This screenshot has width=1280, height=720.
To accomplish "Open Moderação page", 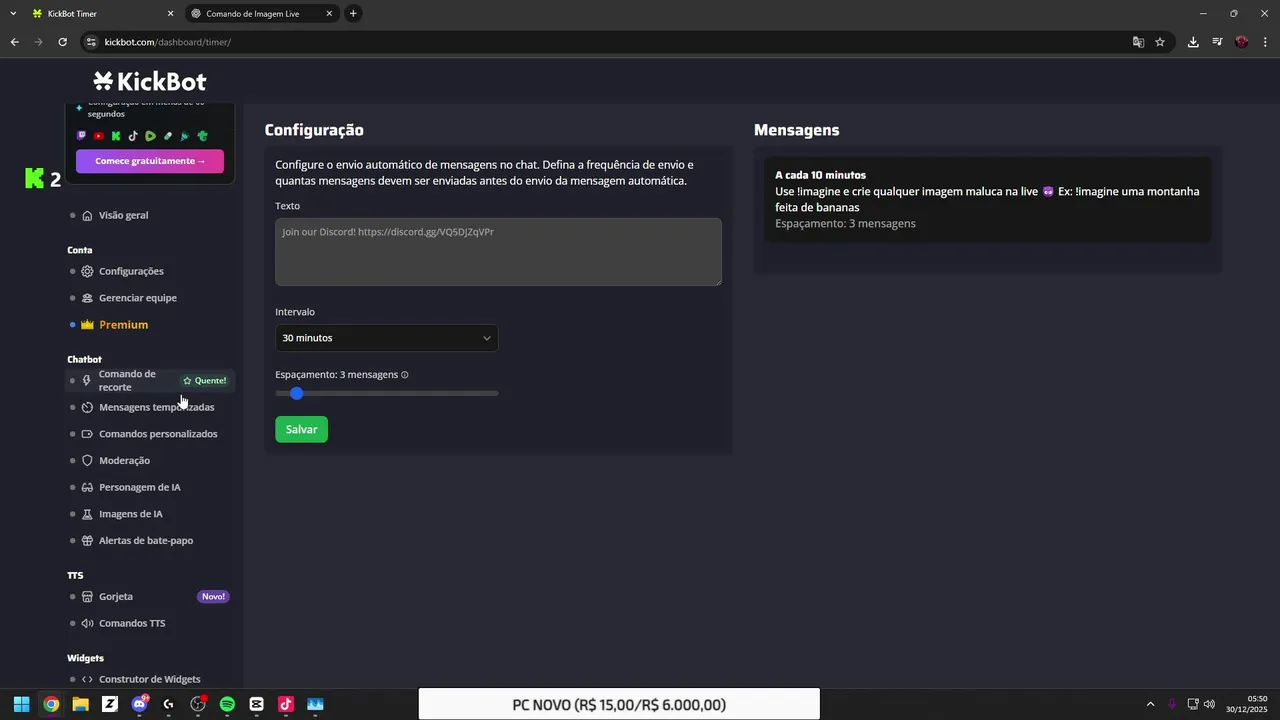I will click(x=124, y=460).
